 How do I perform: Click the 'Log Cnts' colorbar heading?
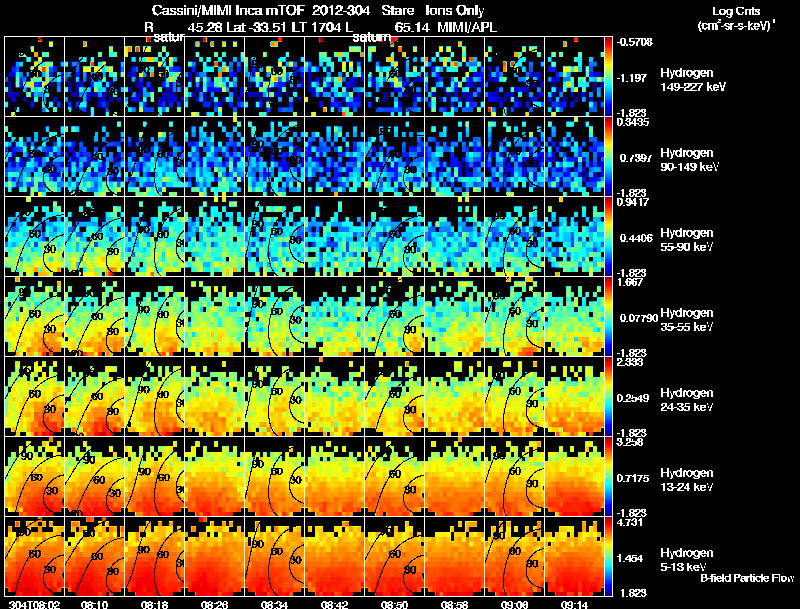pyautogui.click(x=736, y=11)
